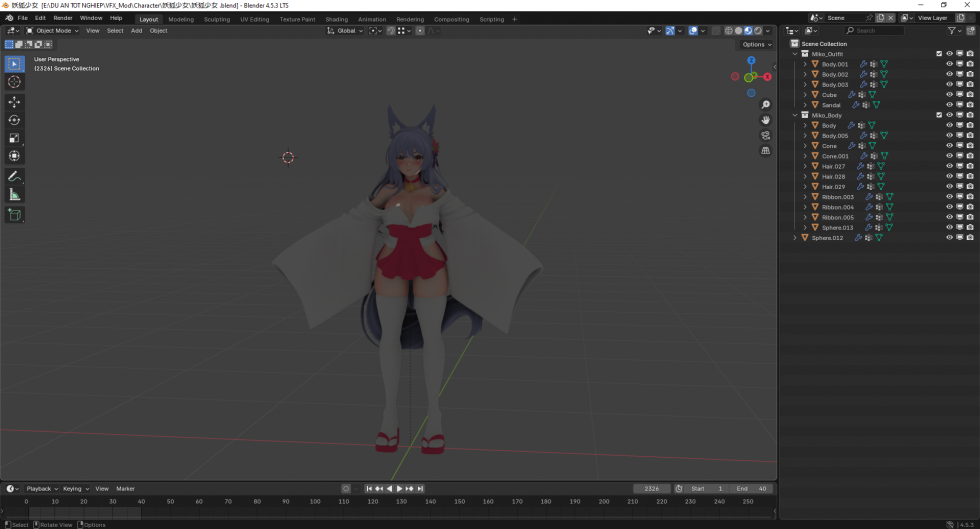Click the Blender logo menu icon

pos(9,18)
